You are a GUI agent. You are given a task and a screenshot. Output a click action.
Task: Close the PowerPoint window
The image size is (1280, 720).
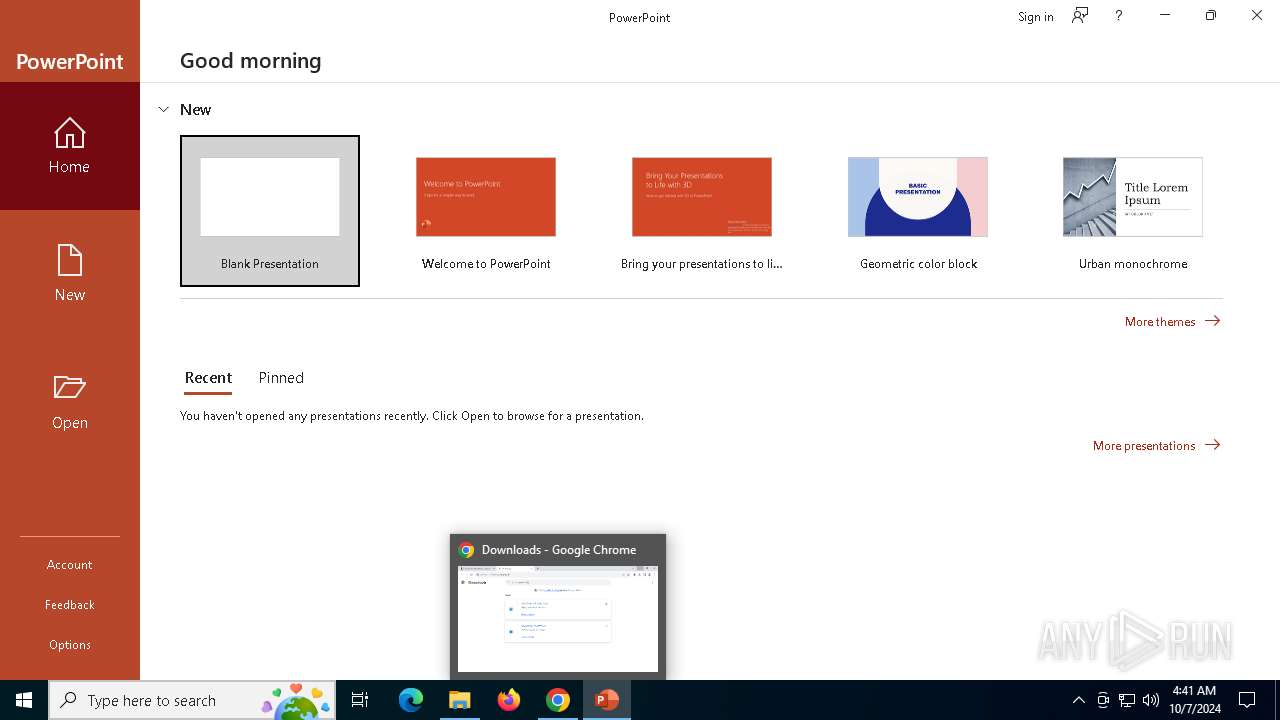pyautogui.click(x=1257, y=15)
